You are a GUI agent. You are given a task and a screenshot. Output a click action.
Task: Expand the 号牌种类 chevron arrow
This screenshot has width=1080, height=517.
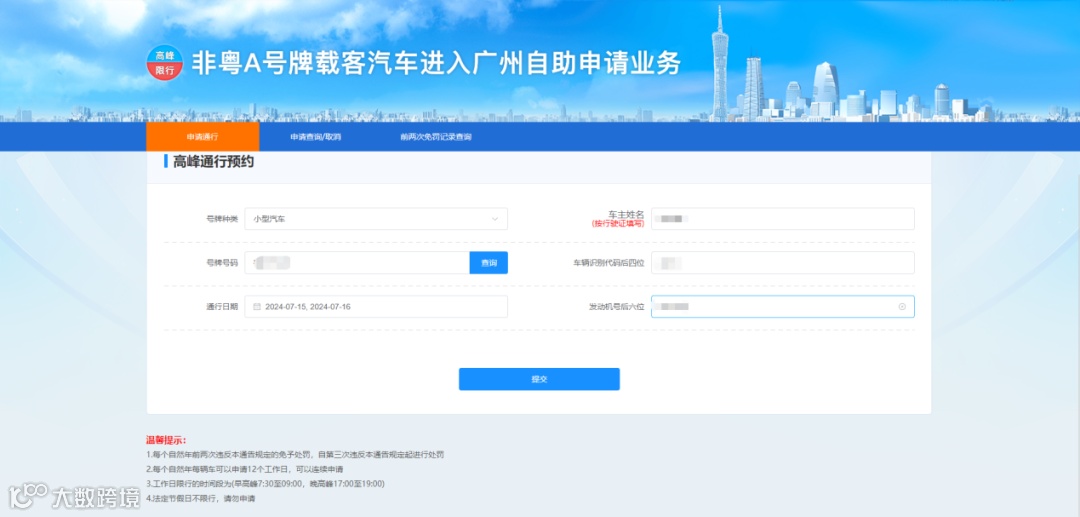coord(495,219)
